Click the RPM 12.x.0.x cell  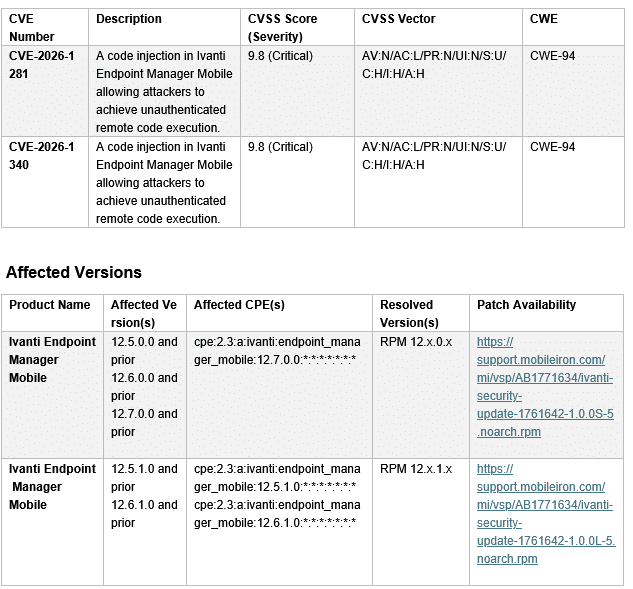click(416, 342)
